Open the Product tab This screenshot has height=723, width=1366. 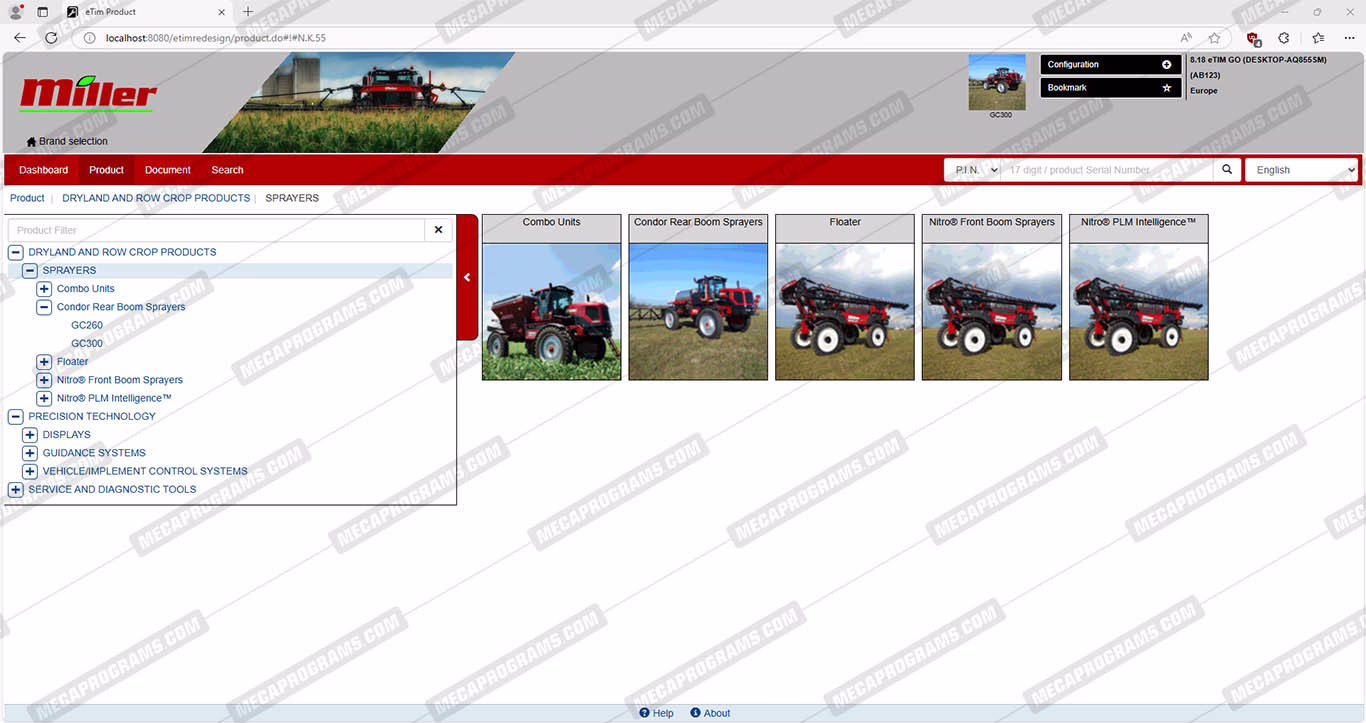106,170
